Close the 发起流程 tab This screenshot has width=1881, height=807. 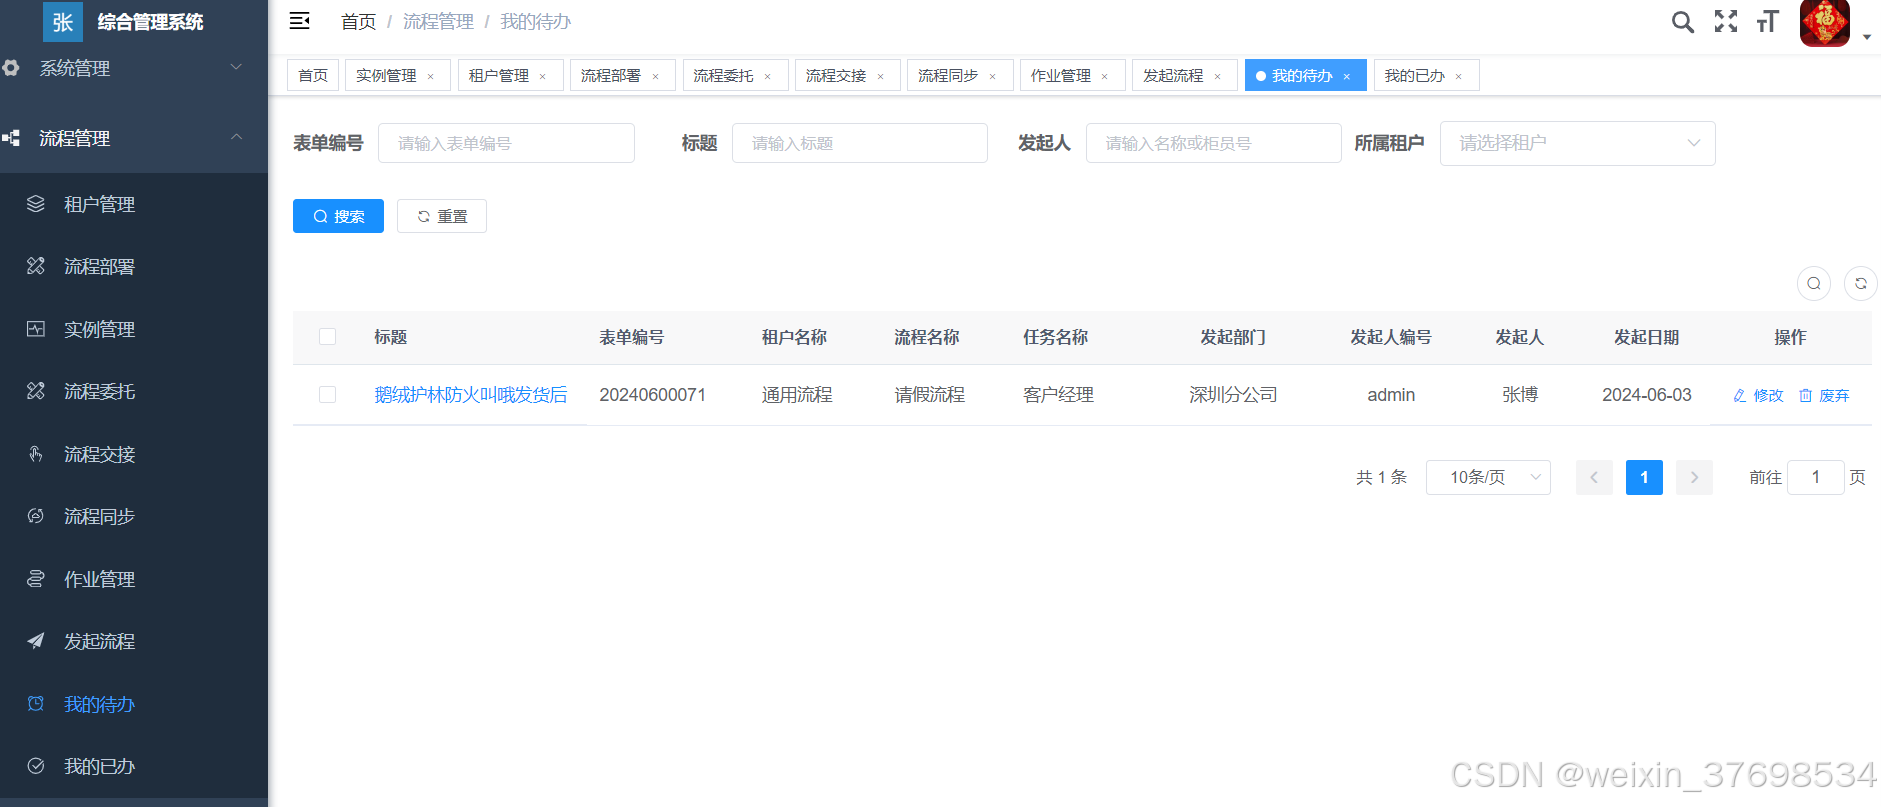pyautogui.click(x=1218, y=76)
